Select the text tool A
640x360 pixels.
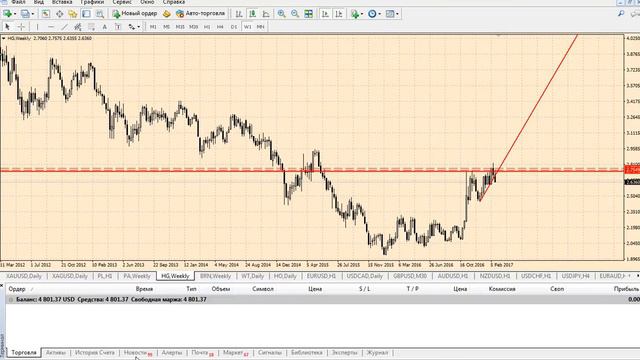click(104, 27)
